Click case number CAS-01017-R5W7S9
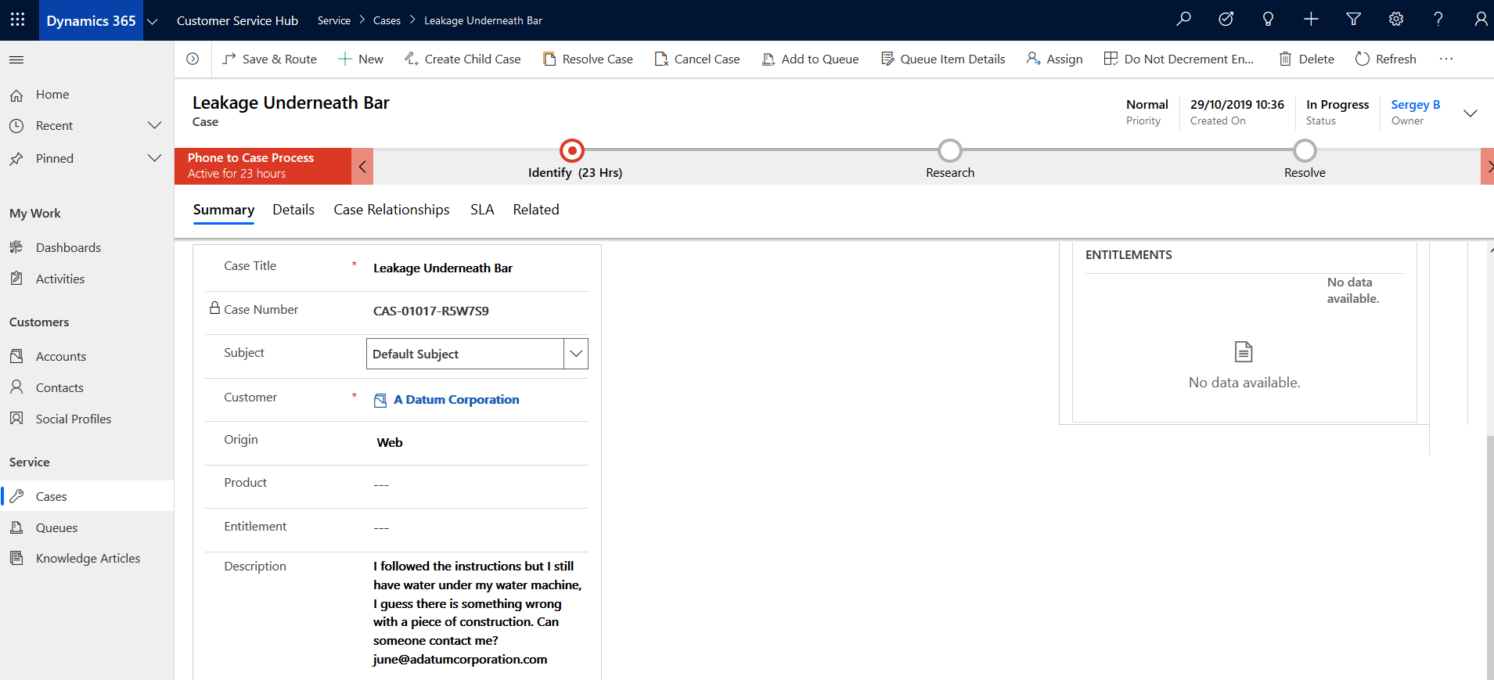 coord(431,311)
